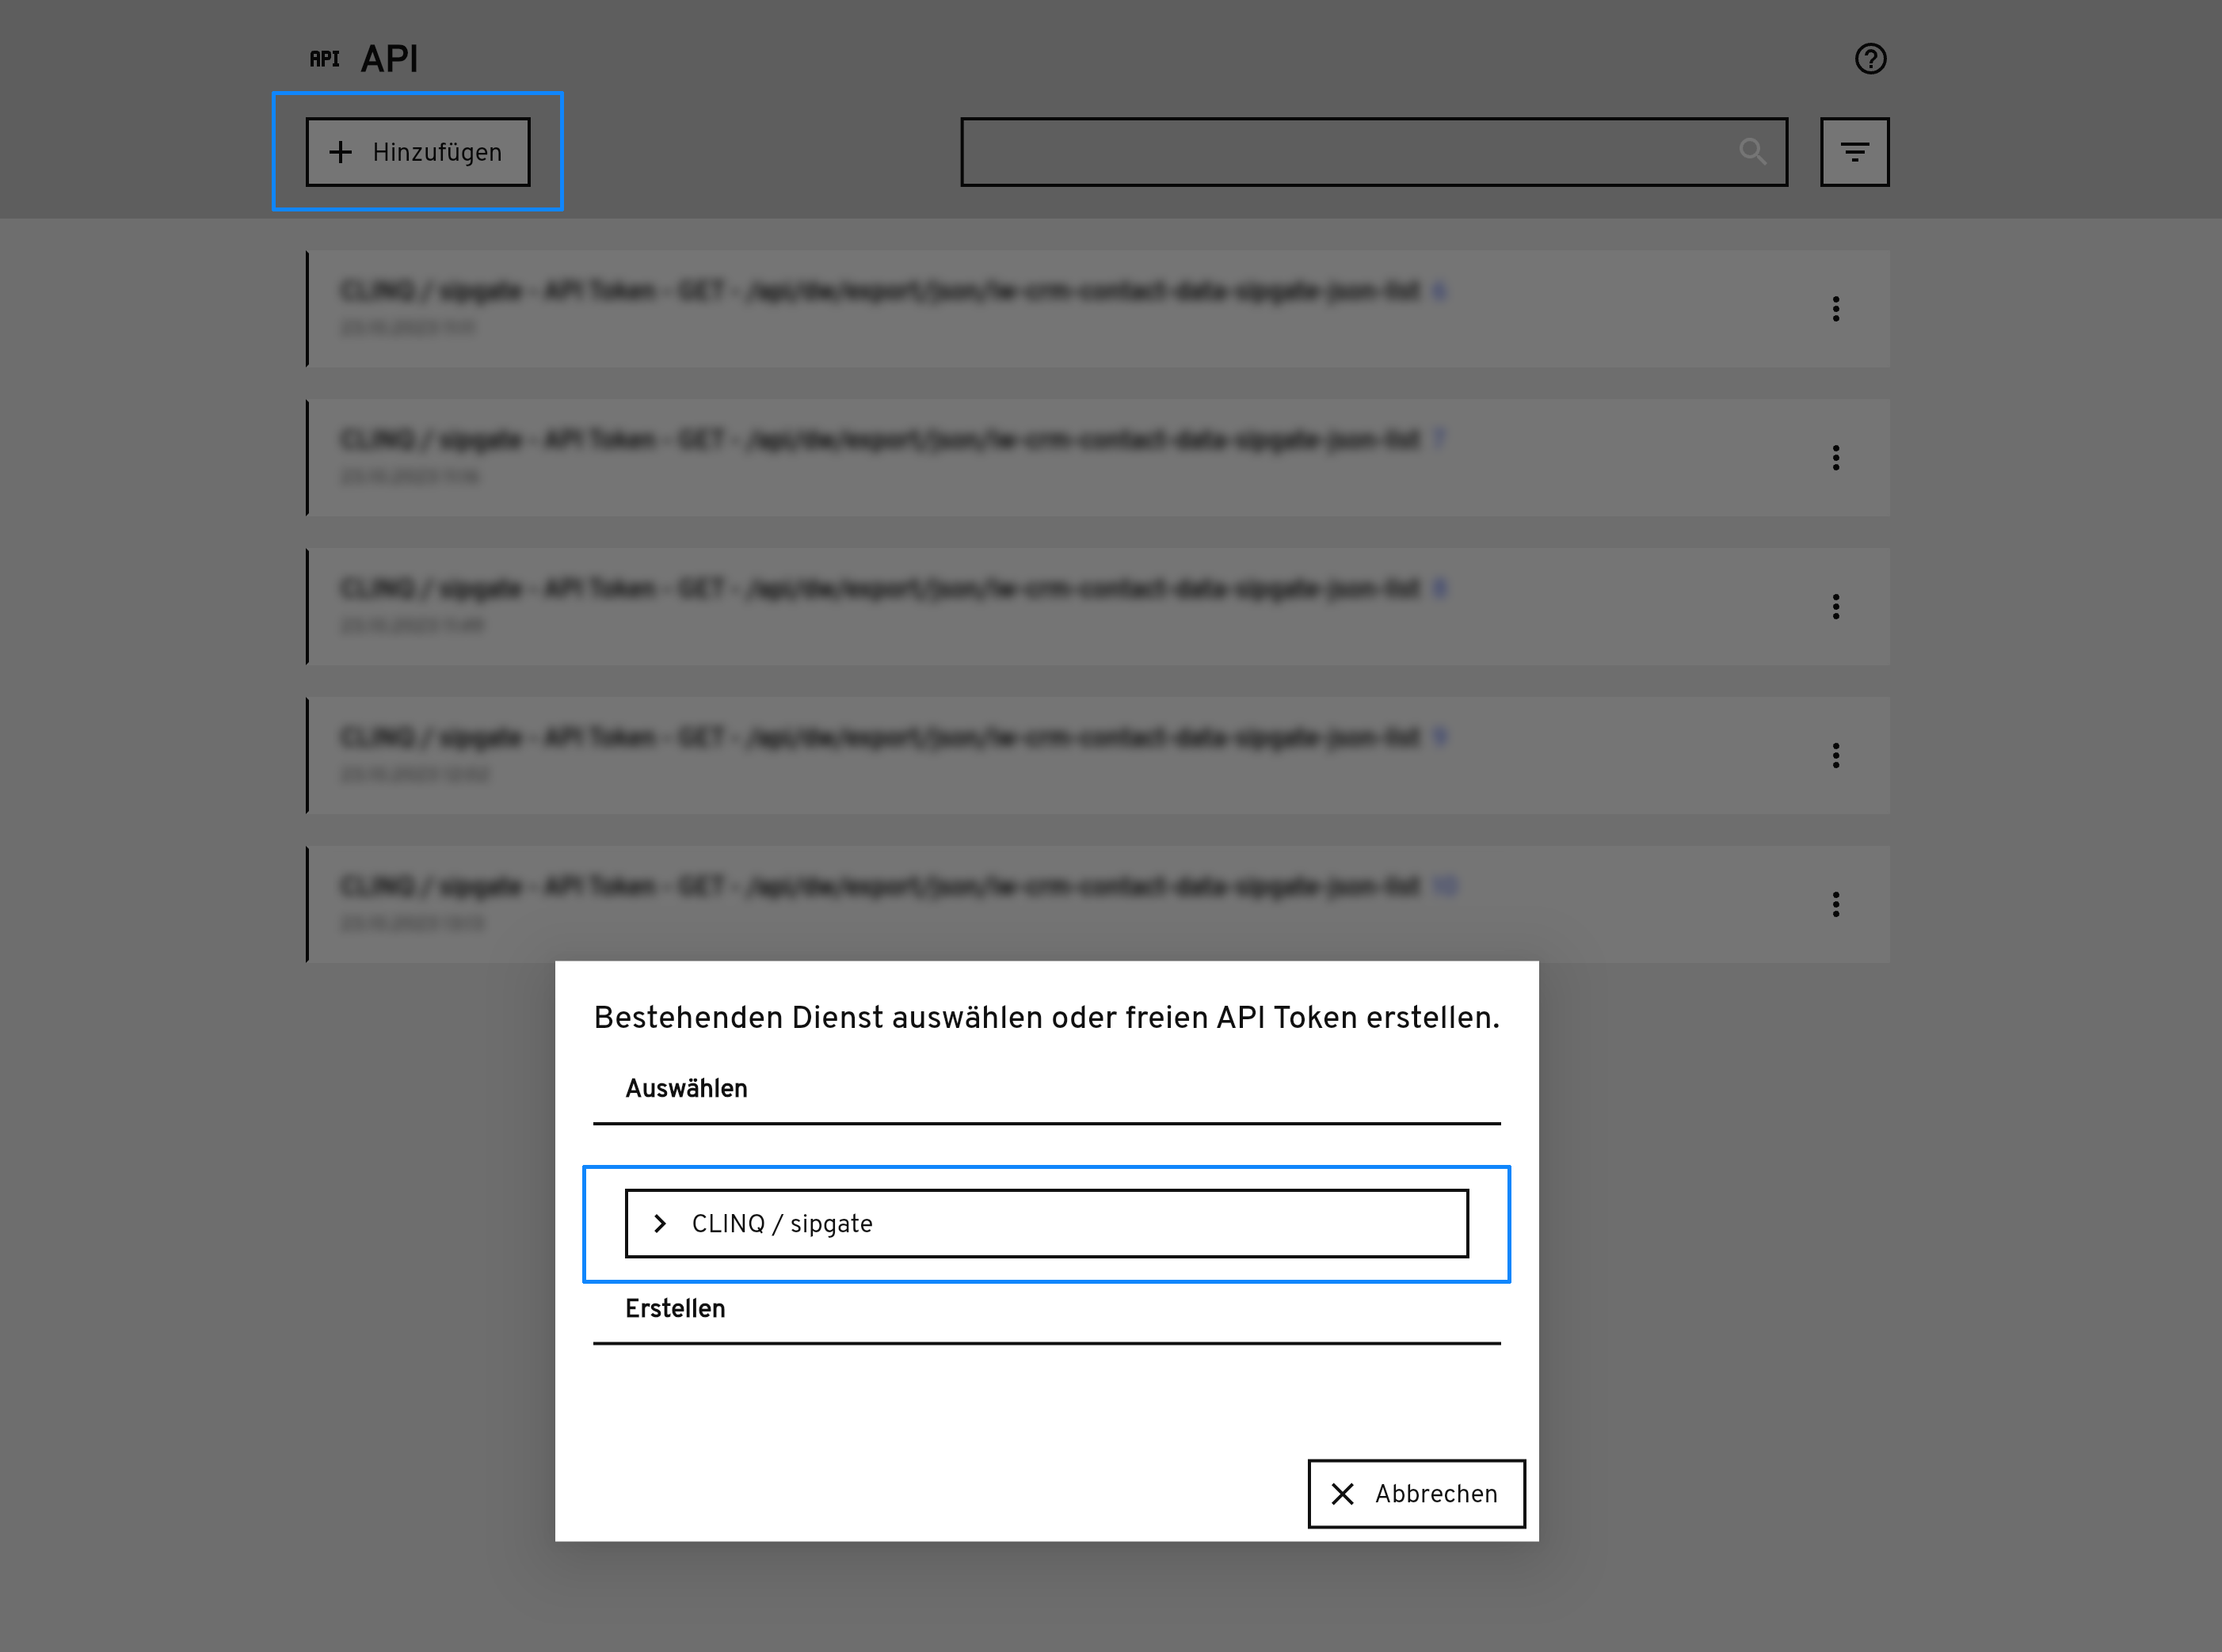Open three-dot menu of fourth API entry
Screen dimensions: 2222x1652
click(x=1835, y=756)
